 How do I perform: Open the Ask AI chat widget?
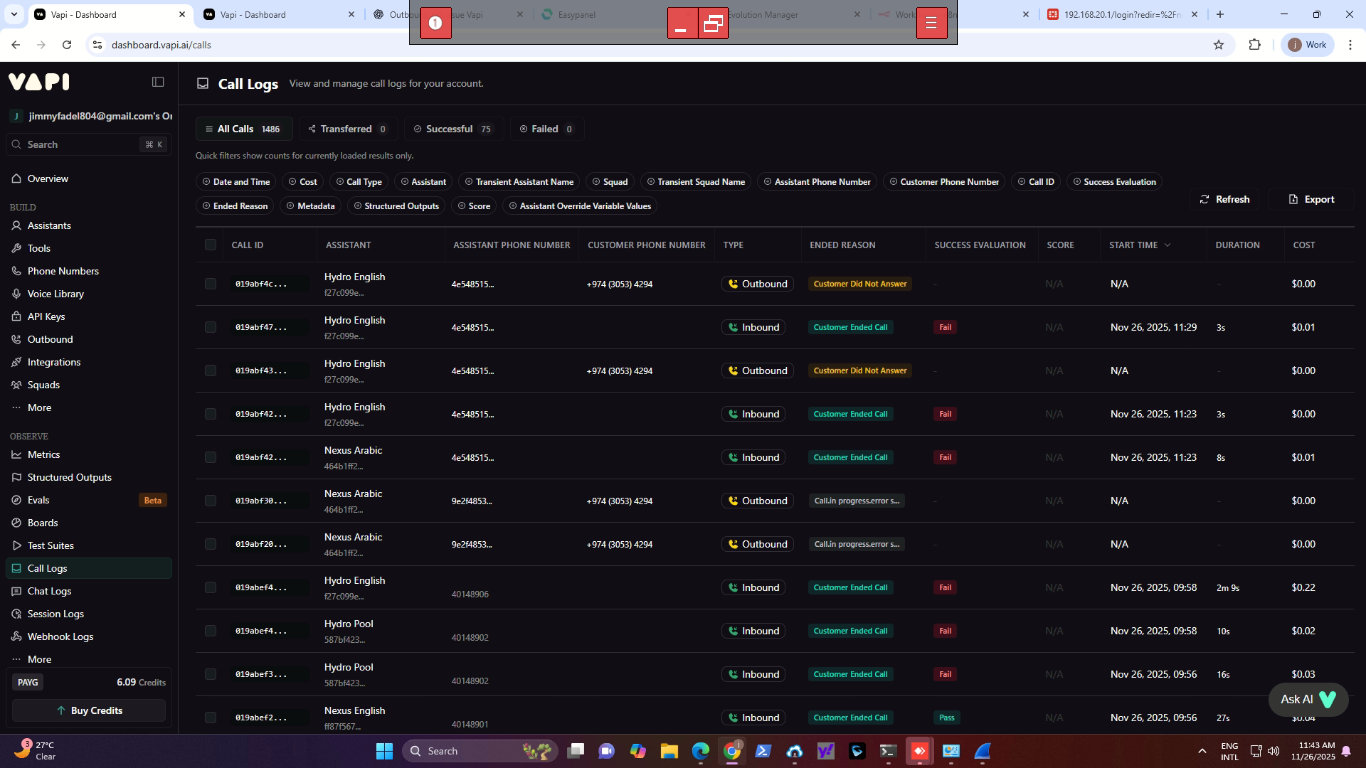pos(1308,699)
